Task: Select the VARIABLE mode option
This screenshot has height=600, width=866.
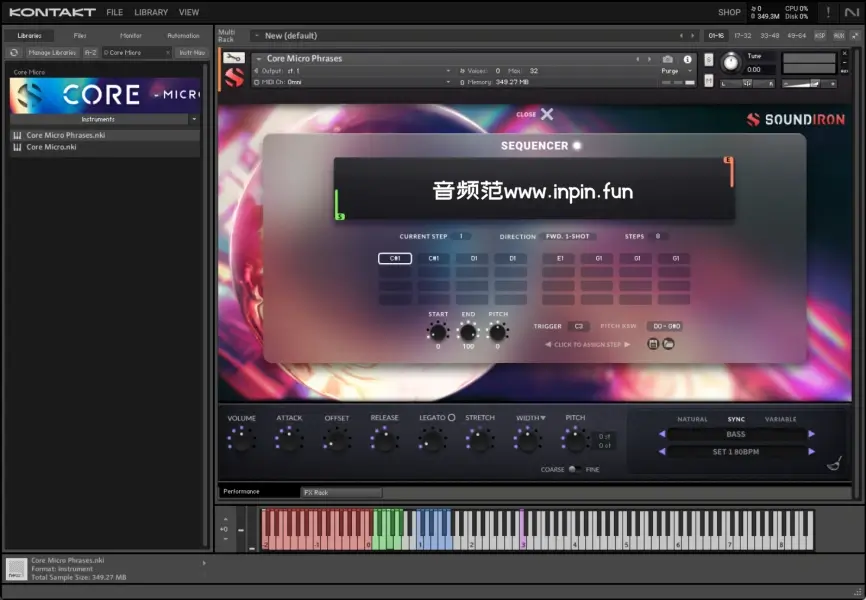Action: (781, 419)
